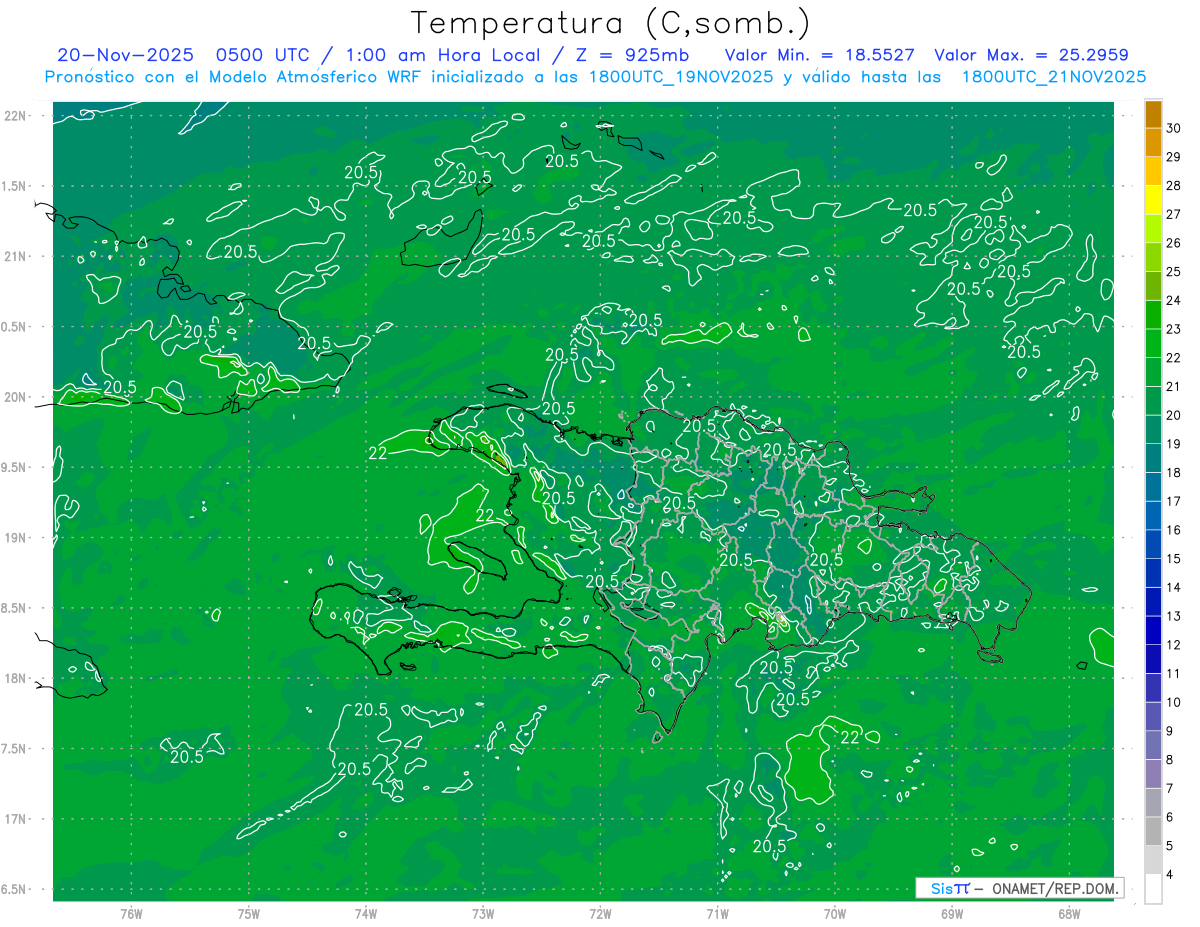Click the color scale label '25'
Image resolution: width=1200 pixels, height=927 pixels.
coord(1175,272)
